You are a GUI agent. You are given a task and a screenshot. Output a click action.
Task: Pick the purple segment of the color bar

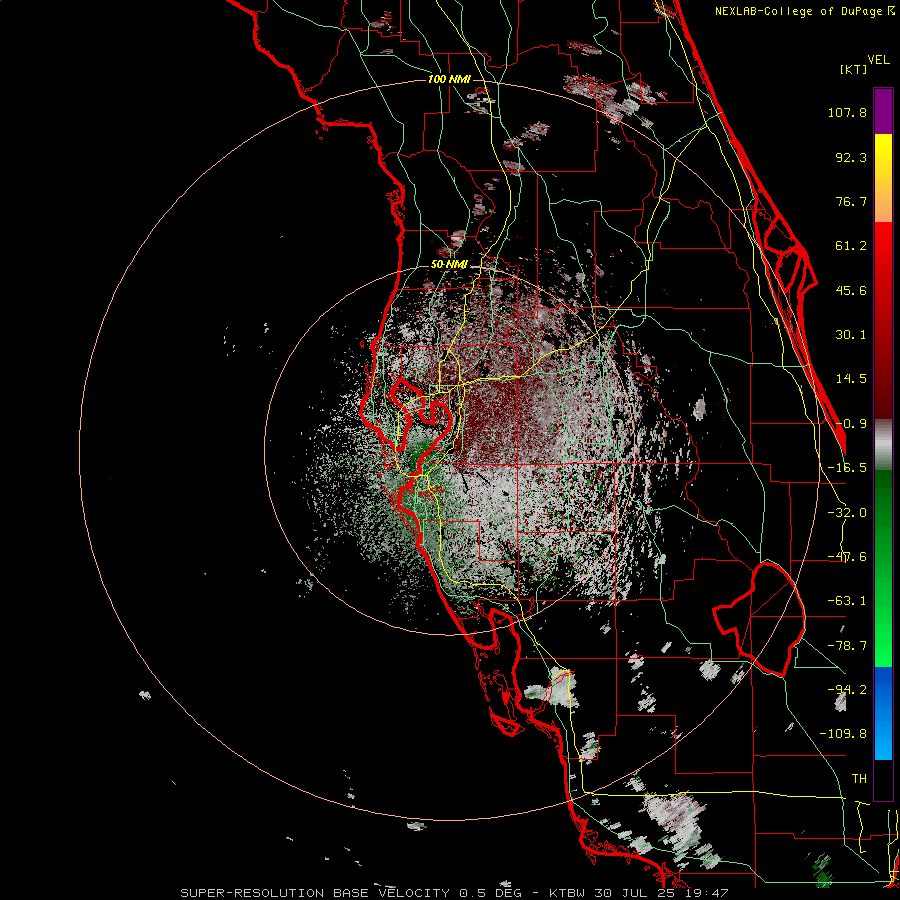(x=883, y=111)
